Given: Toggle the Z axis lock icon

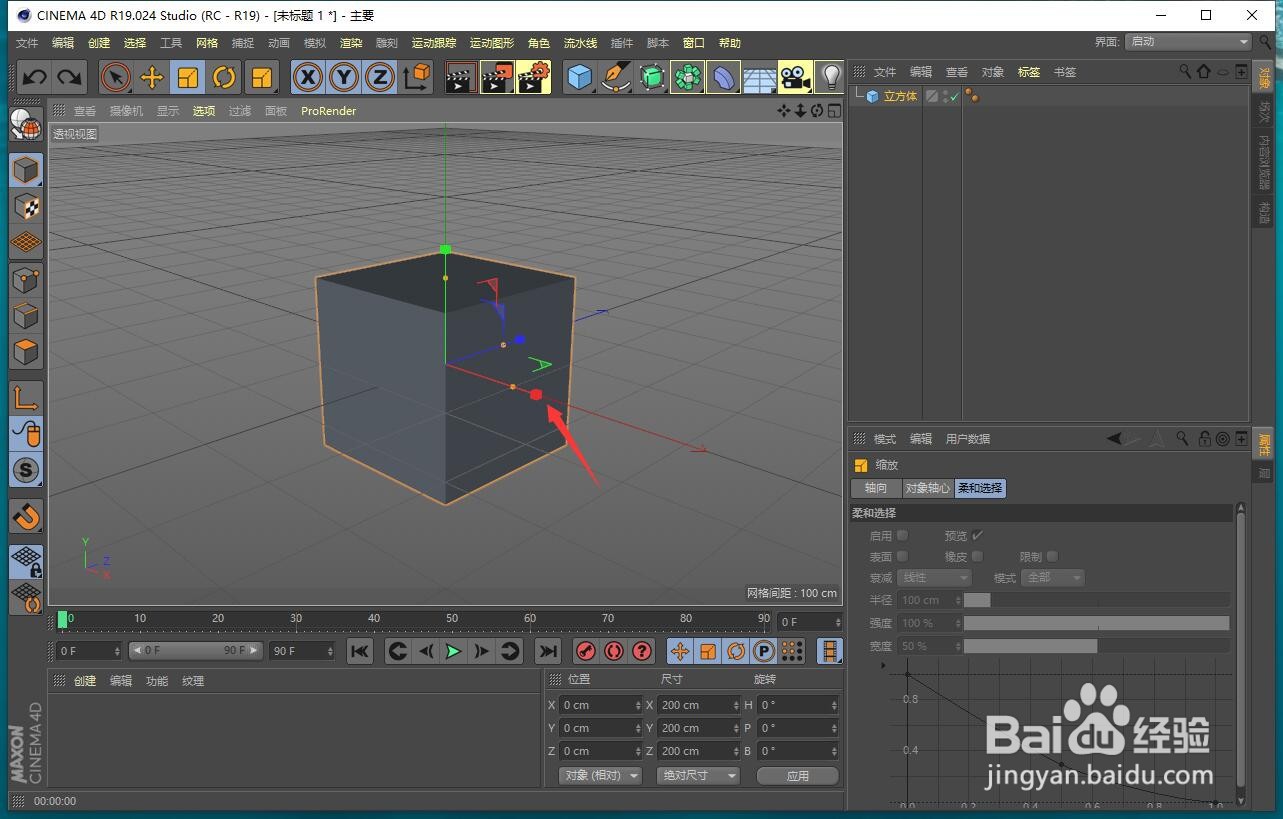Looking at the screenshot, I should [379, 77].
